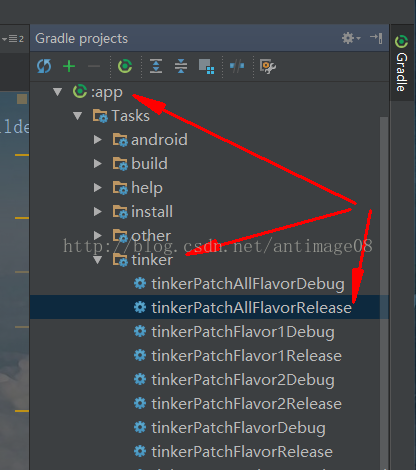Image resolution: width=416 pixels, height=470 pixels.
Task: Expand the build task group
Action: (x=97, y=164)
